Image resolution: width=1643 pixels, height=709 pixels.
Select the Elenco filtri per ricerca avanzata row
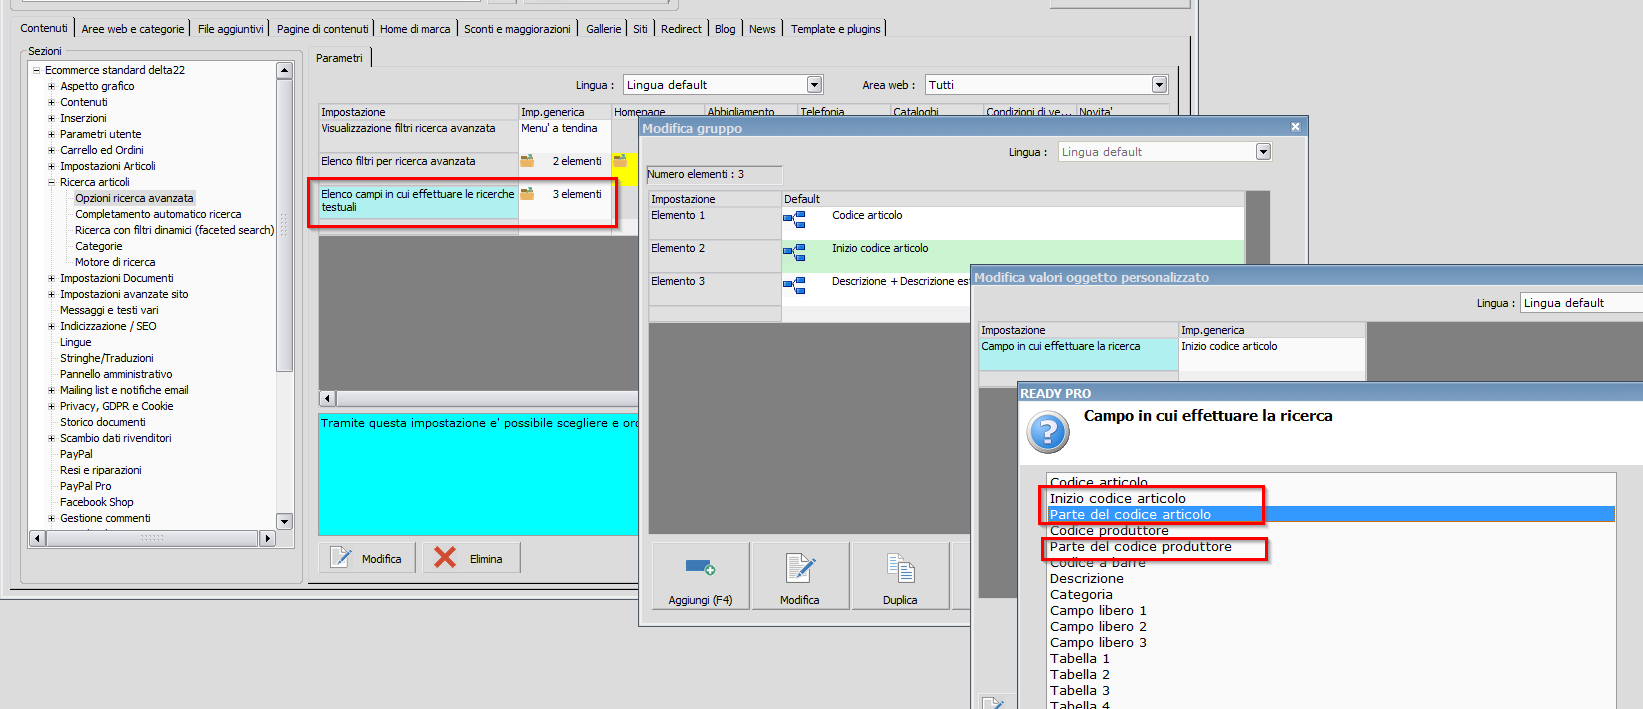click(x=418, y=168)
